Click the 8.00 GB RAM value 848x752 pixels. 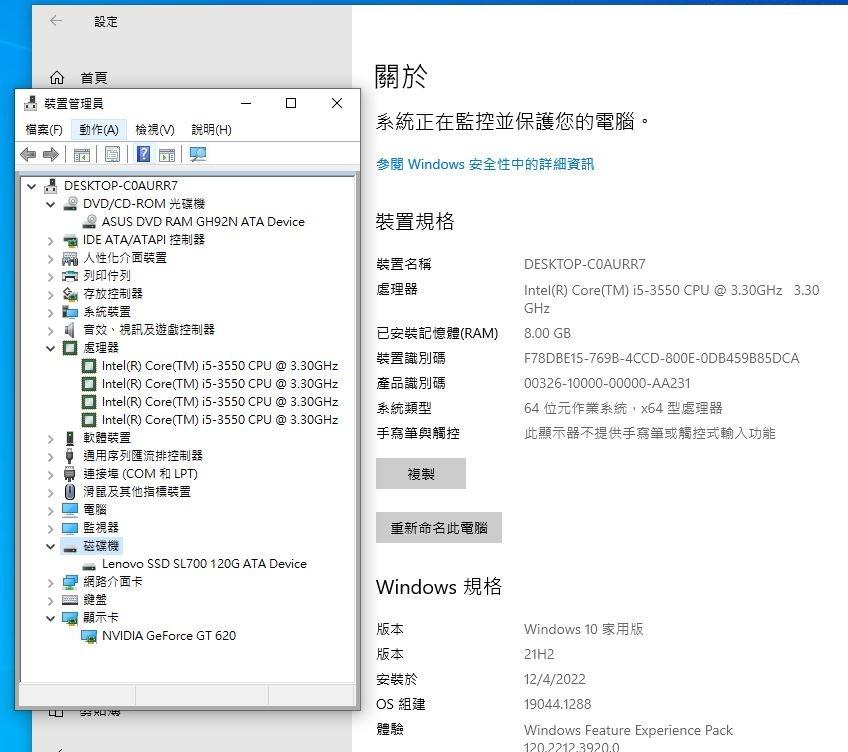pyautogui.click(x=547, y=333)
